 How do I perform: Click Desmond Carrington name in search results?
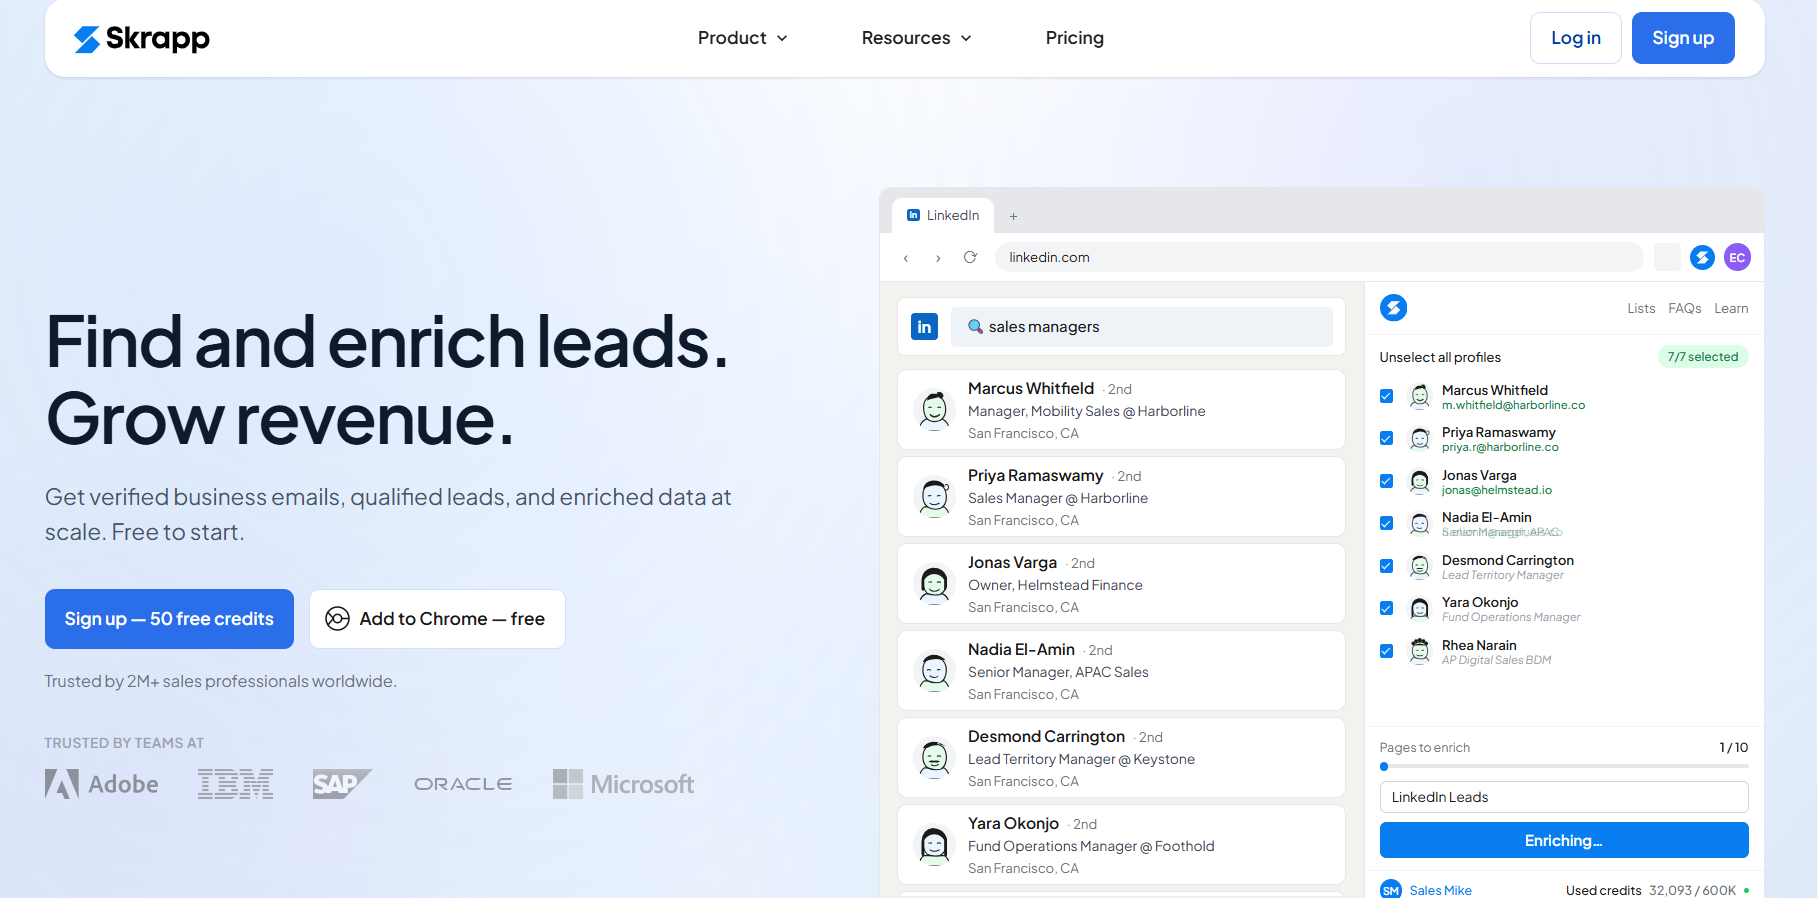coord(1046,736)
